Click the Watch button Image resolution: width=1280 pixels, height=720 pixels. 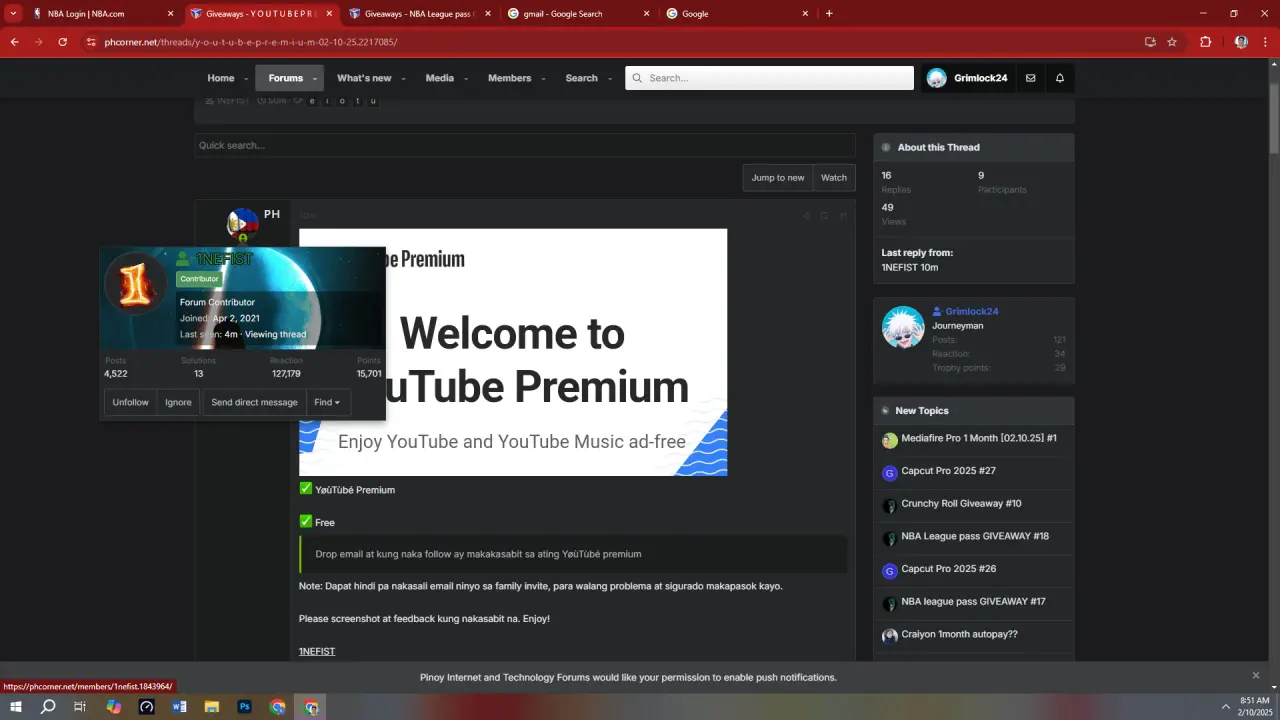coord(834,178)
